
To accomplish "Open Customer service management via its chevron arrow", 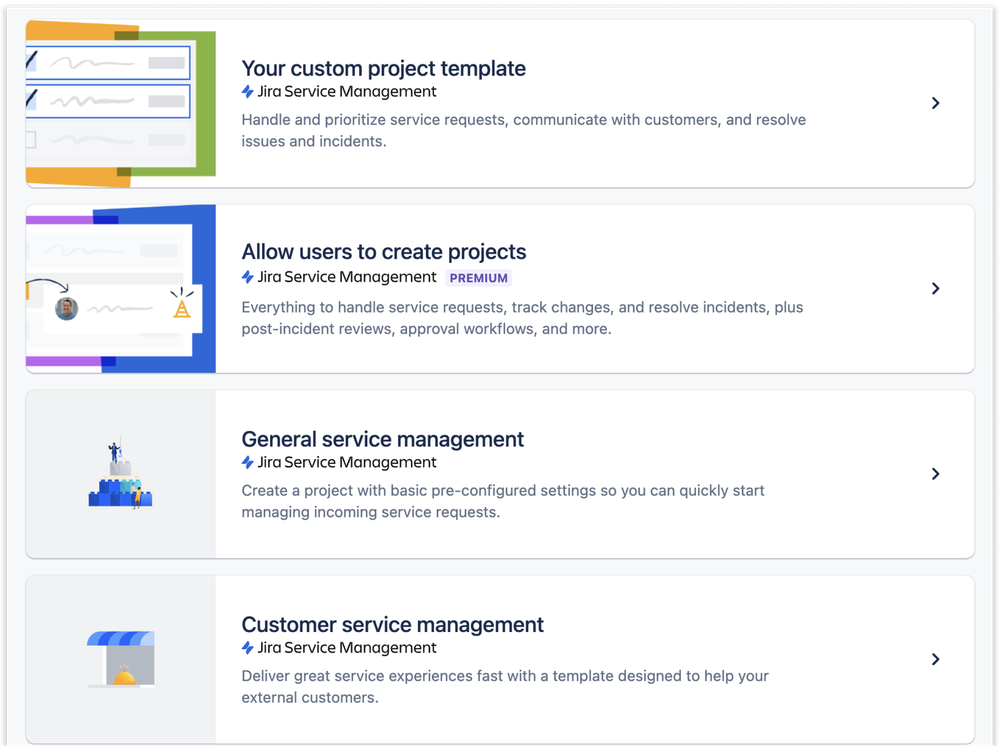I will (936, 659).
